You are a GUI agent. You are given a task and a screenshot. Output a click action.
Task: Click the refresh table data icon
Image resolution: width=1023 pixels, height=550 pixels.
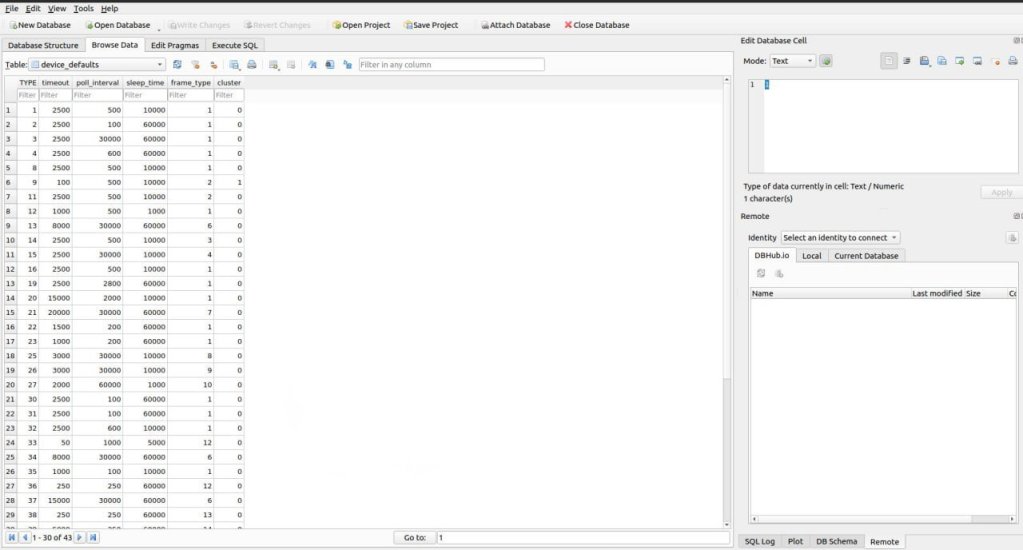point(177,64)
